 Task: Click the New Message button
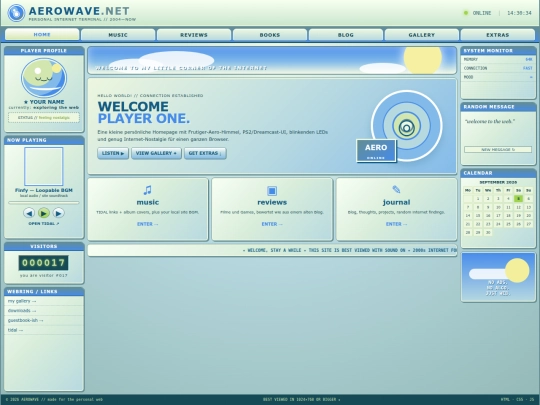[x=498, y=149]
